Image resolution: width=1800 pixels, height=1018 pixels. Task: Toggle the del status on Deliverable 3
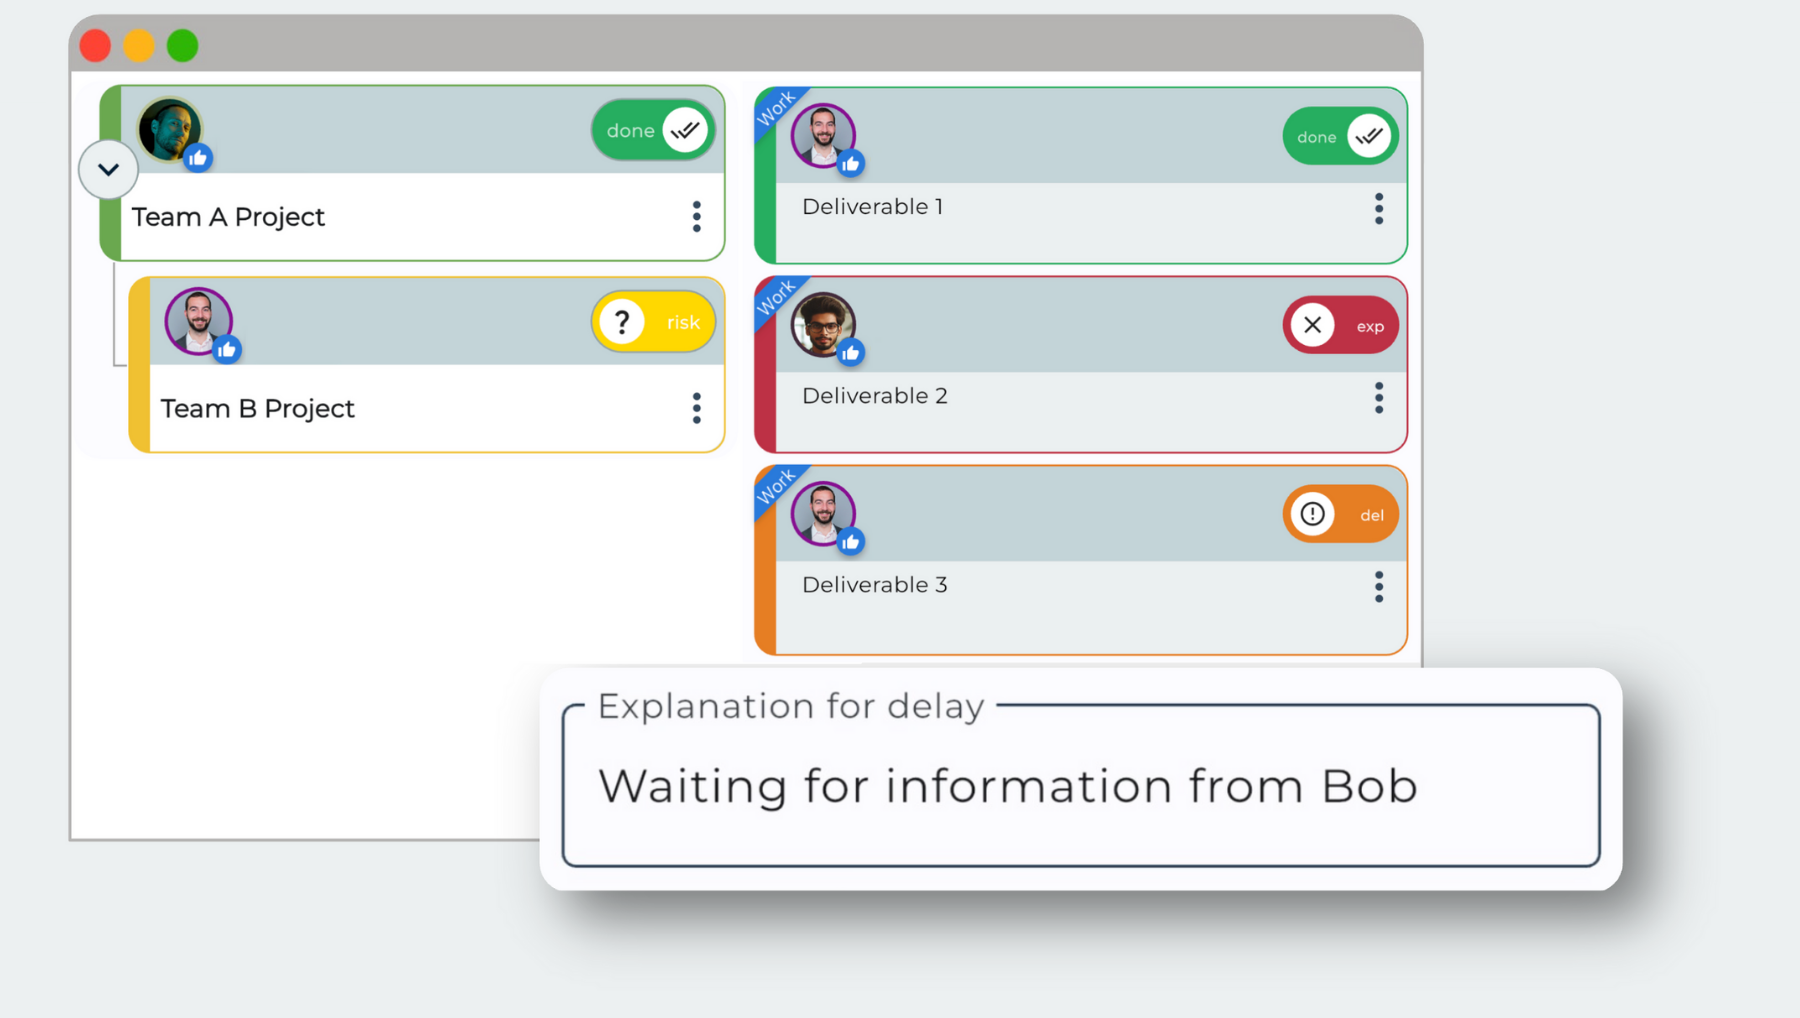coord(1340,513)
